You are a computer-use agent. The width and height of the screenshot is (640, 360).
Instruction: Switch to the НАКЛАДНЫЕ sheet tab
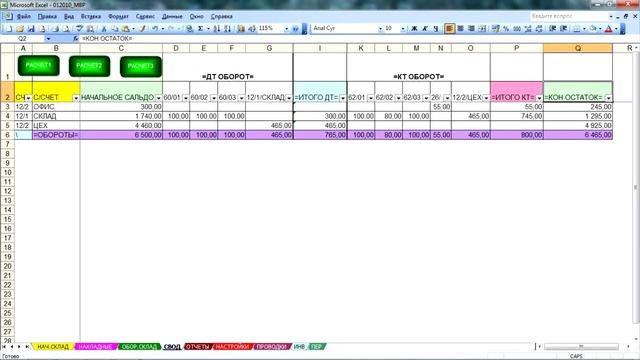[x=95, y=347]
